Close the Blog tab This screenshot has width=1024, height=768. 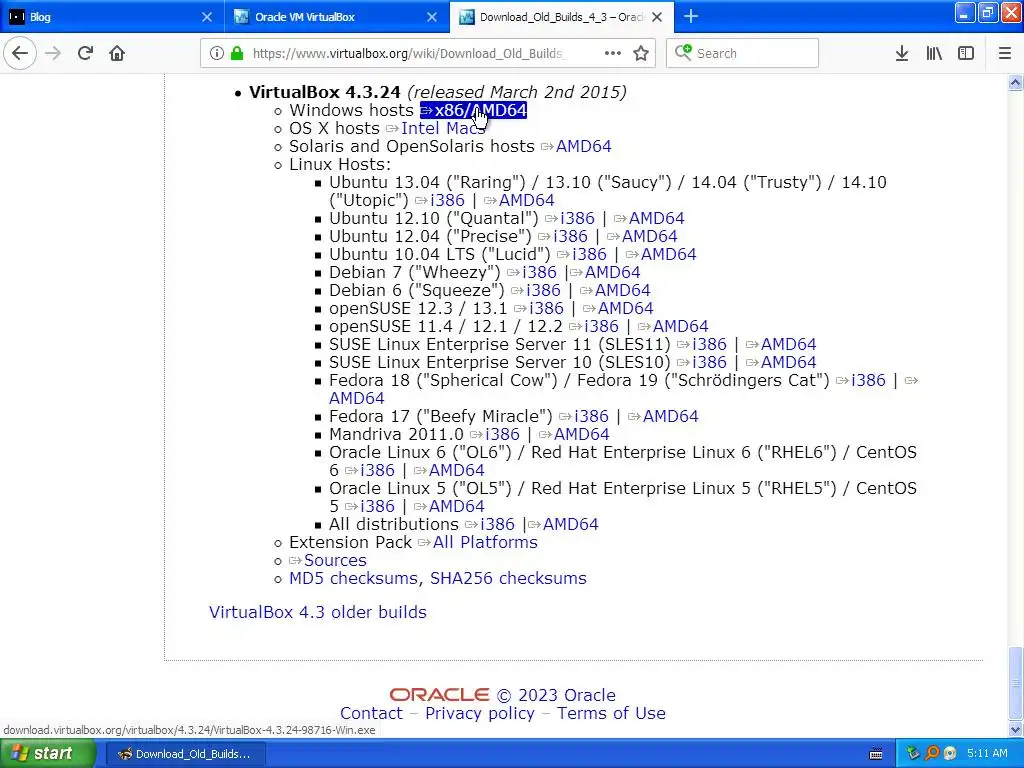point(206,17)
